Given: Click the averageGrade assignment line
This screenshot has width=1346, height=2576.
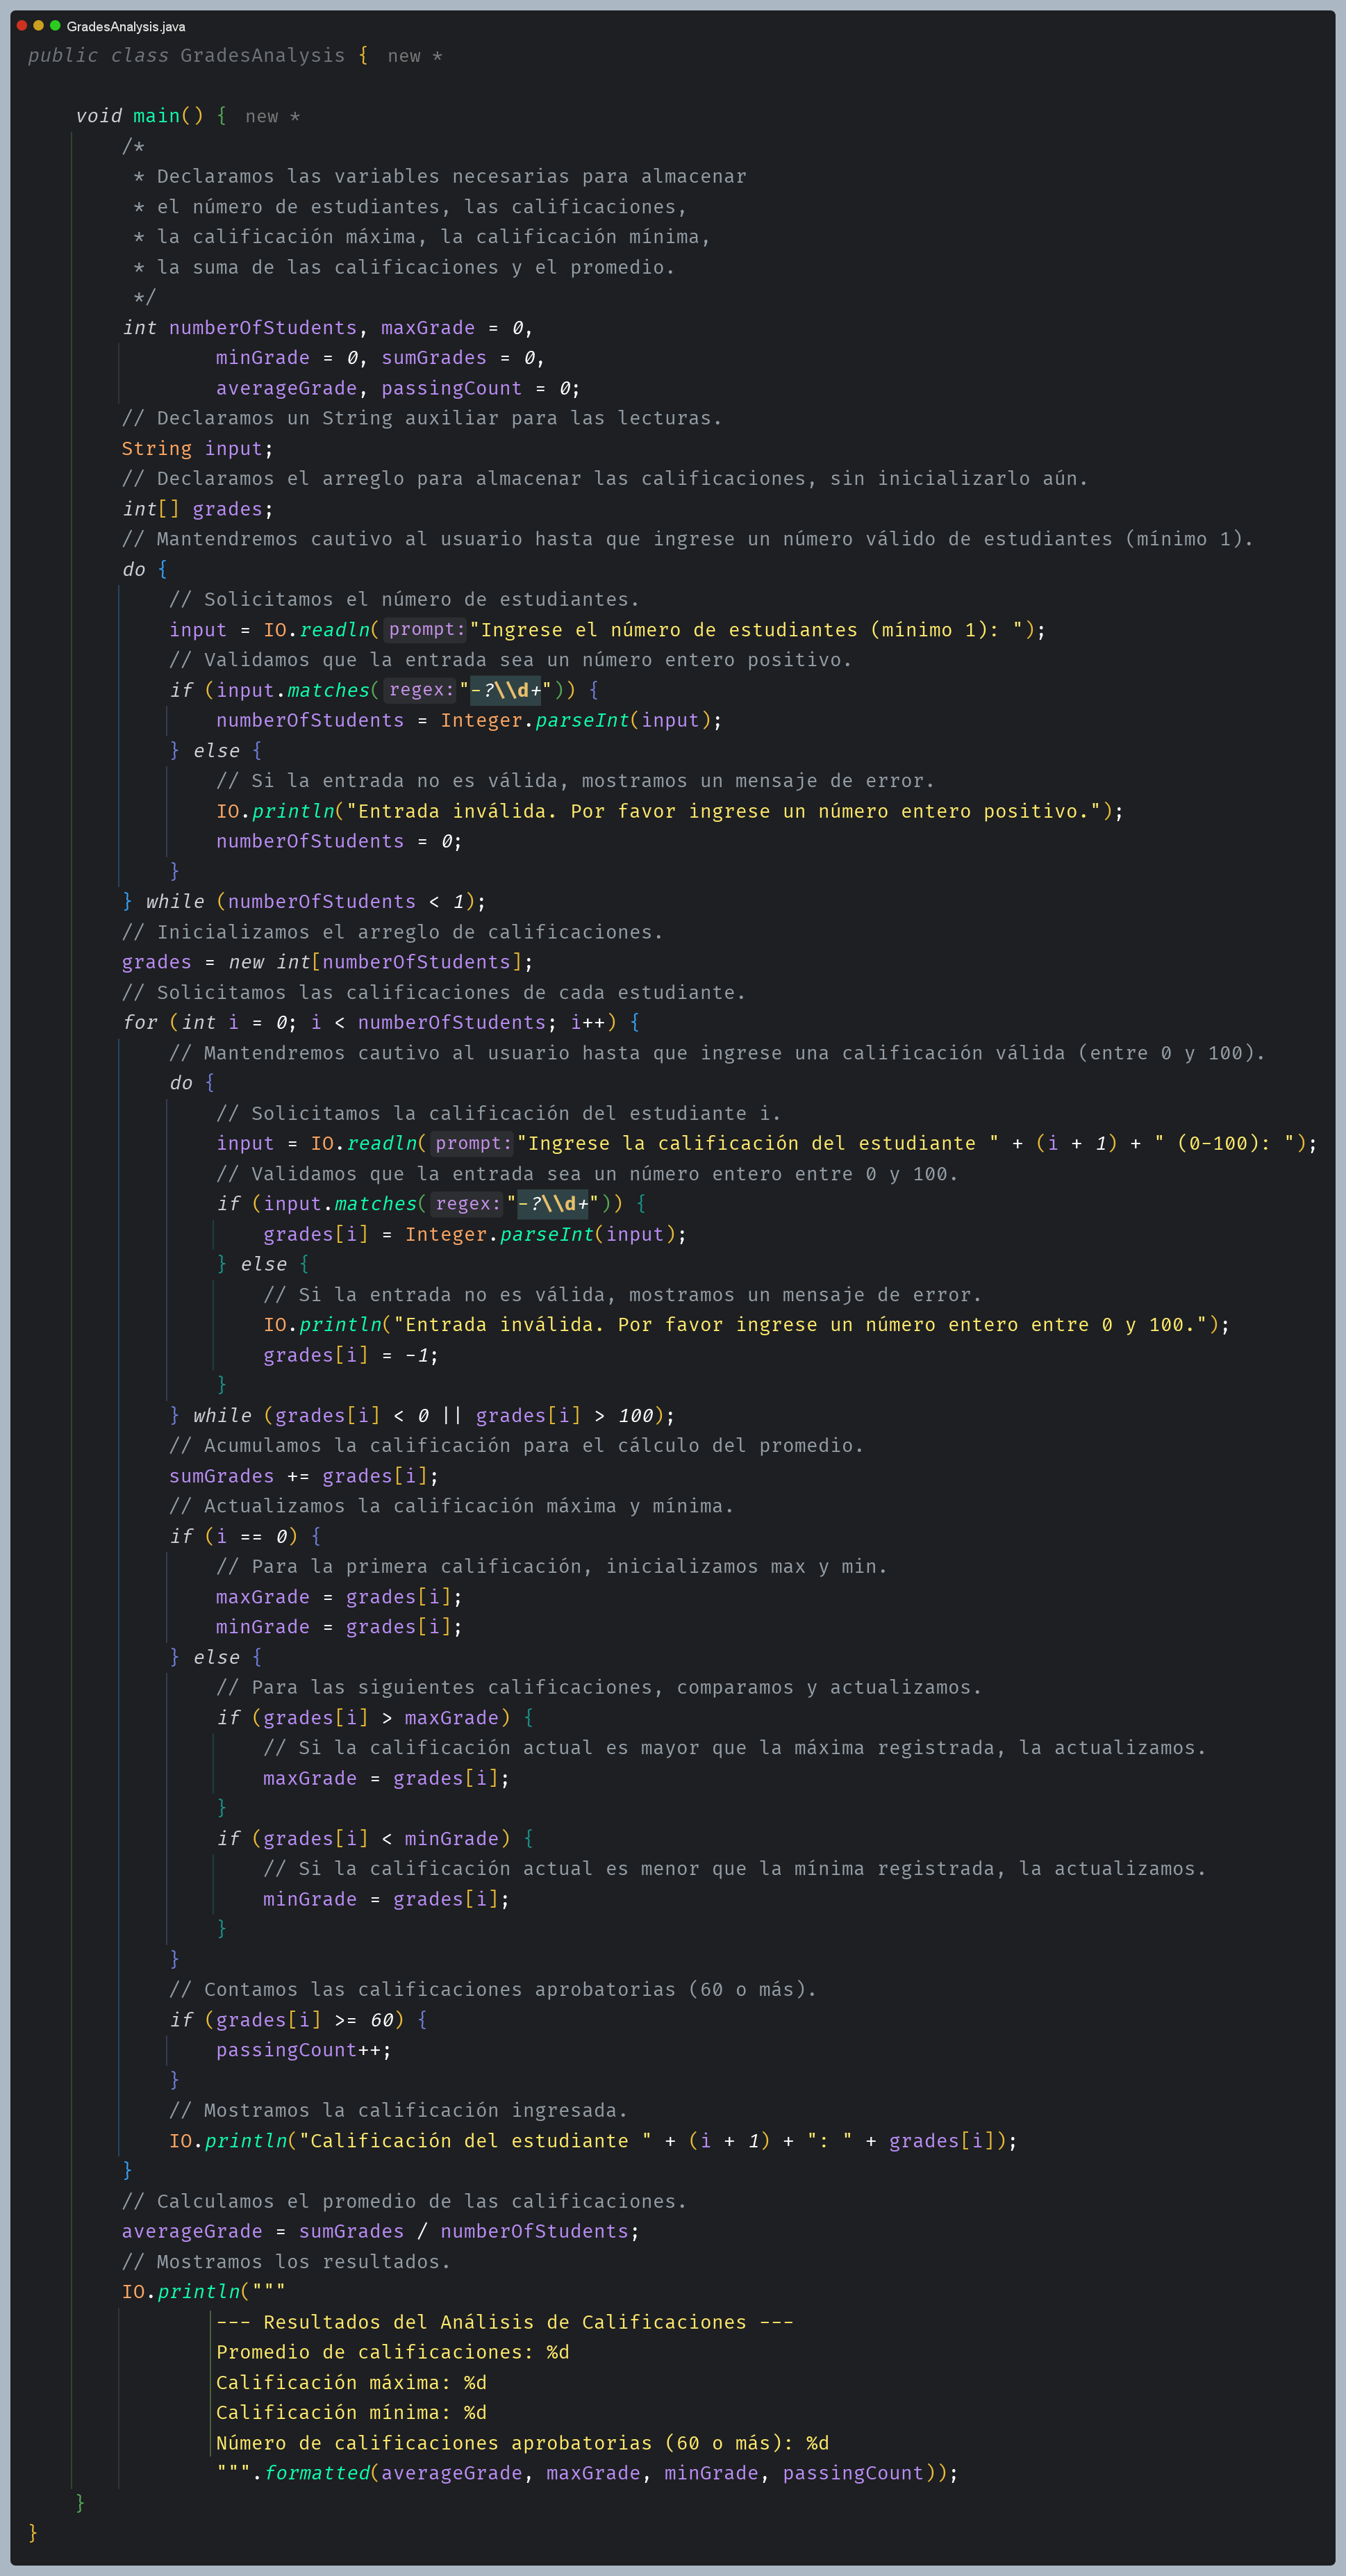Looking at the screenshot, I should tap(380, 2231).
